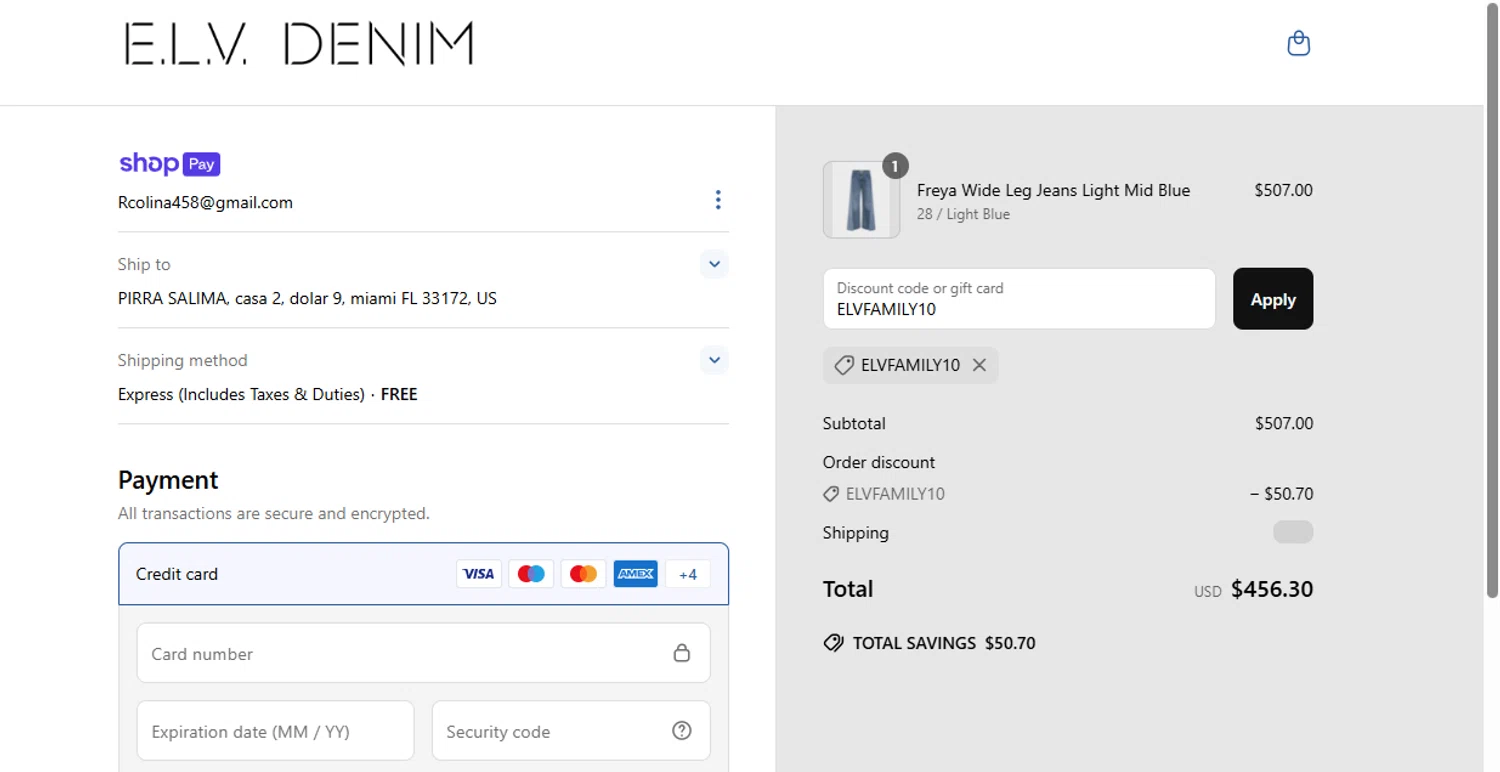Click the shipping address text PIRRA SALIMA
This screenshot has width=1500, height=772.
point(307,298)
